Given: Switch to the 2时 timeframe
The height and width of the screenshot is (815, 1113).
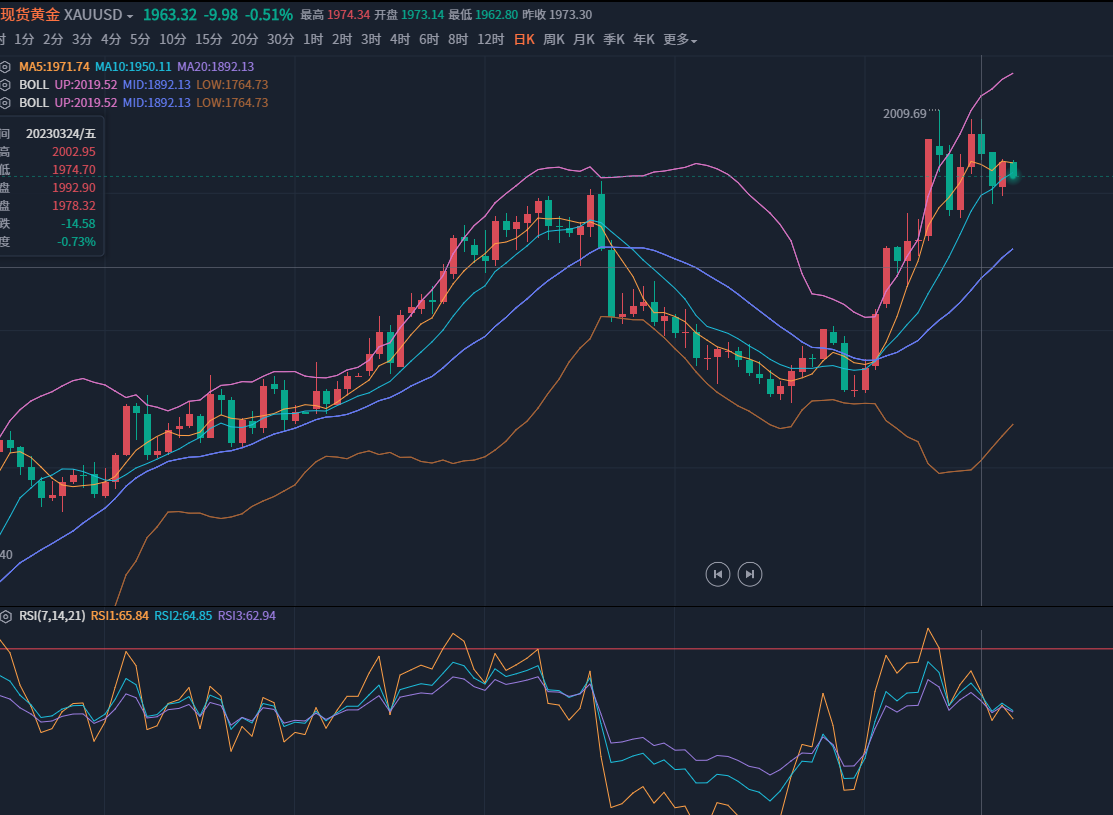Looking at the screenshot, I should pos(342,40).
